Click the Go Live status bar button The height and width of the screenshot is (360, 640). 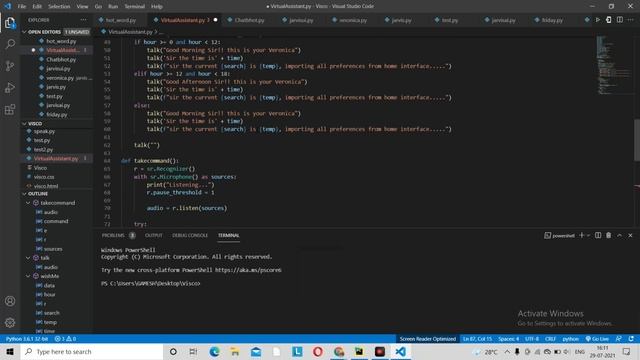tap(597, 339)
